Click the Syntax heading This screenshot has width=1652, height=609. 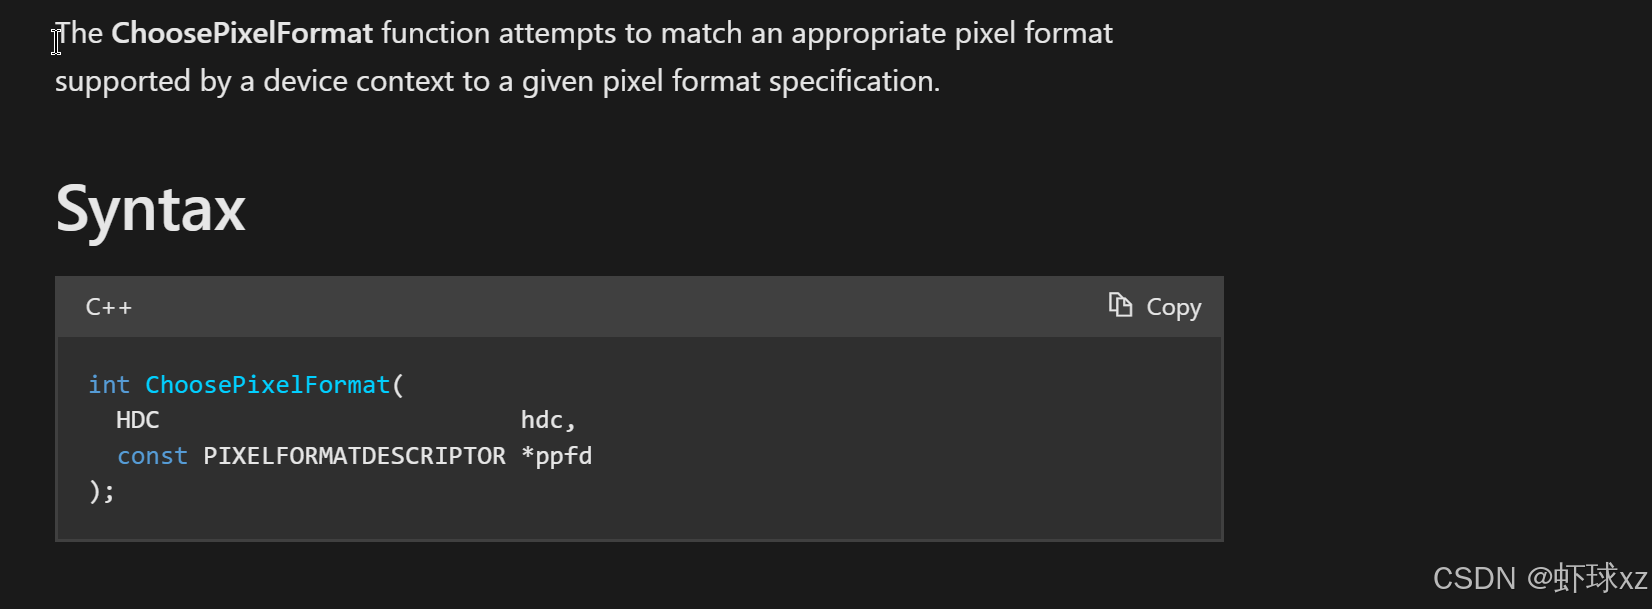[150, 209]
